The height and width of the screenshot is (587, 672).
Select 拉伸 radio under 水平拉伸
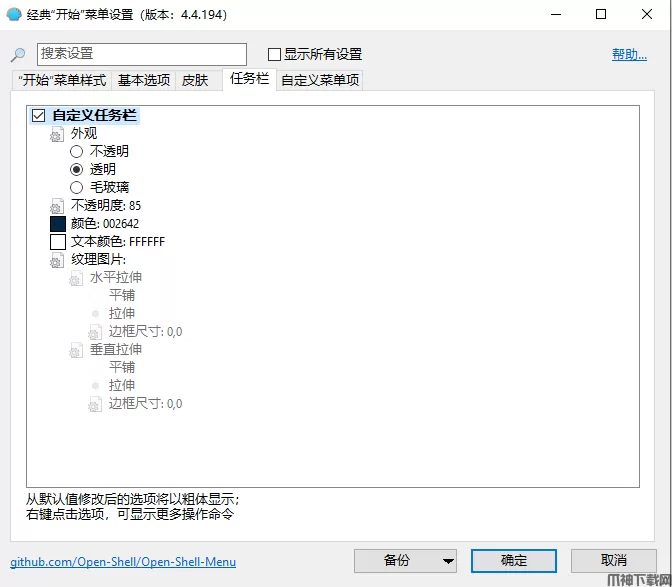[96, 313]
